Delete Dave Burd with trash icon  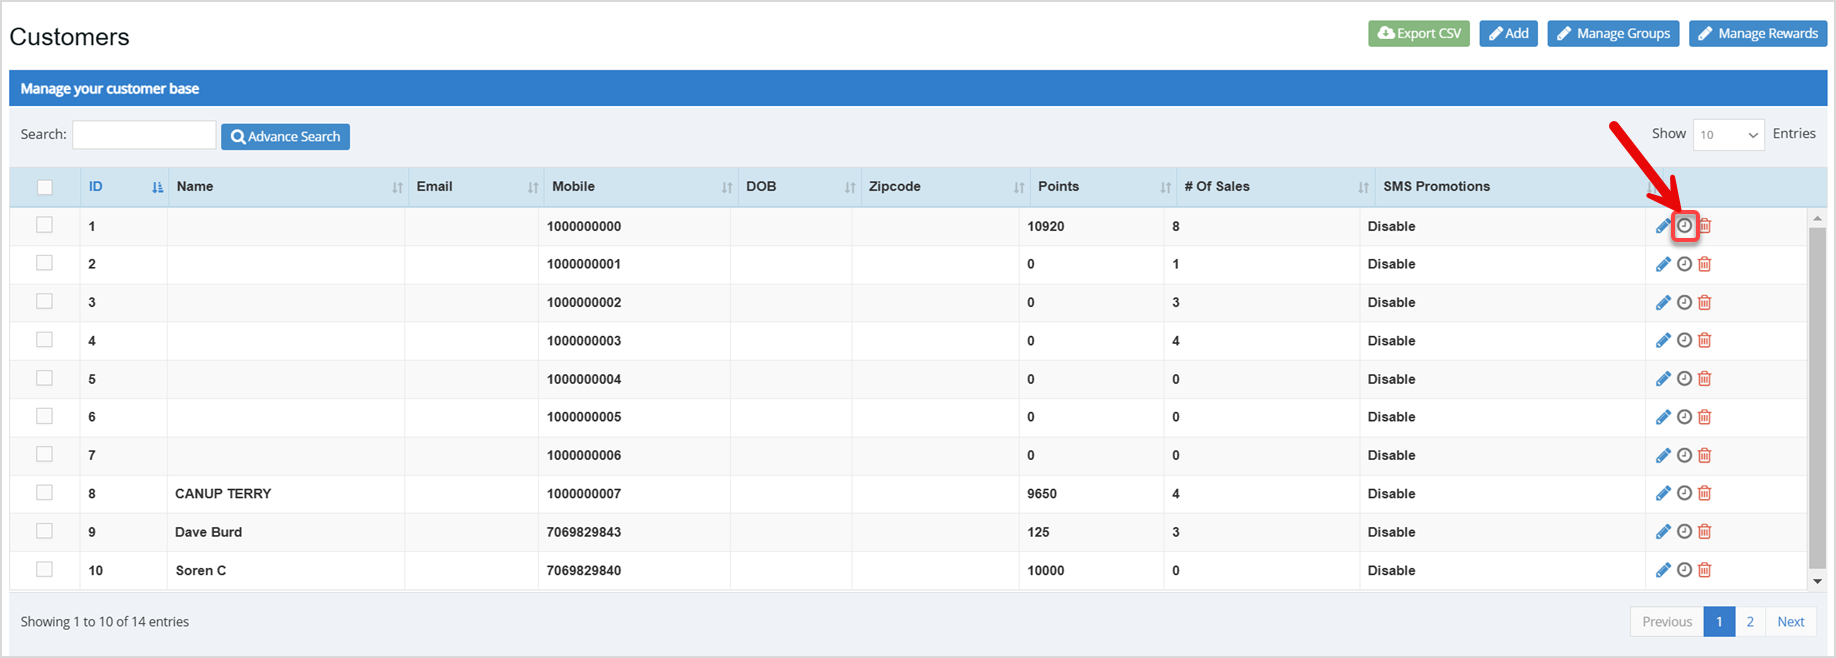point(1705,532)
